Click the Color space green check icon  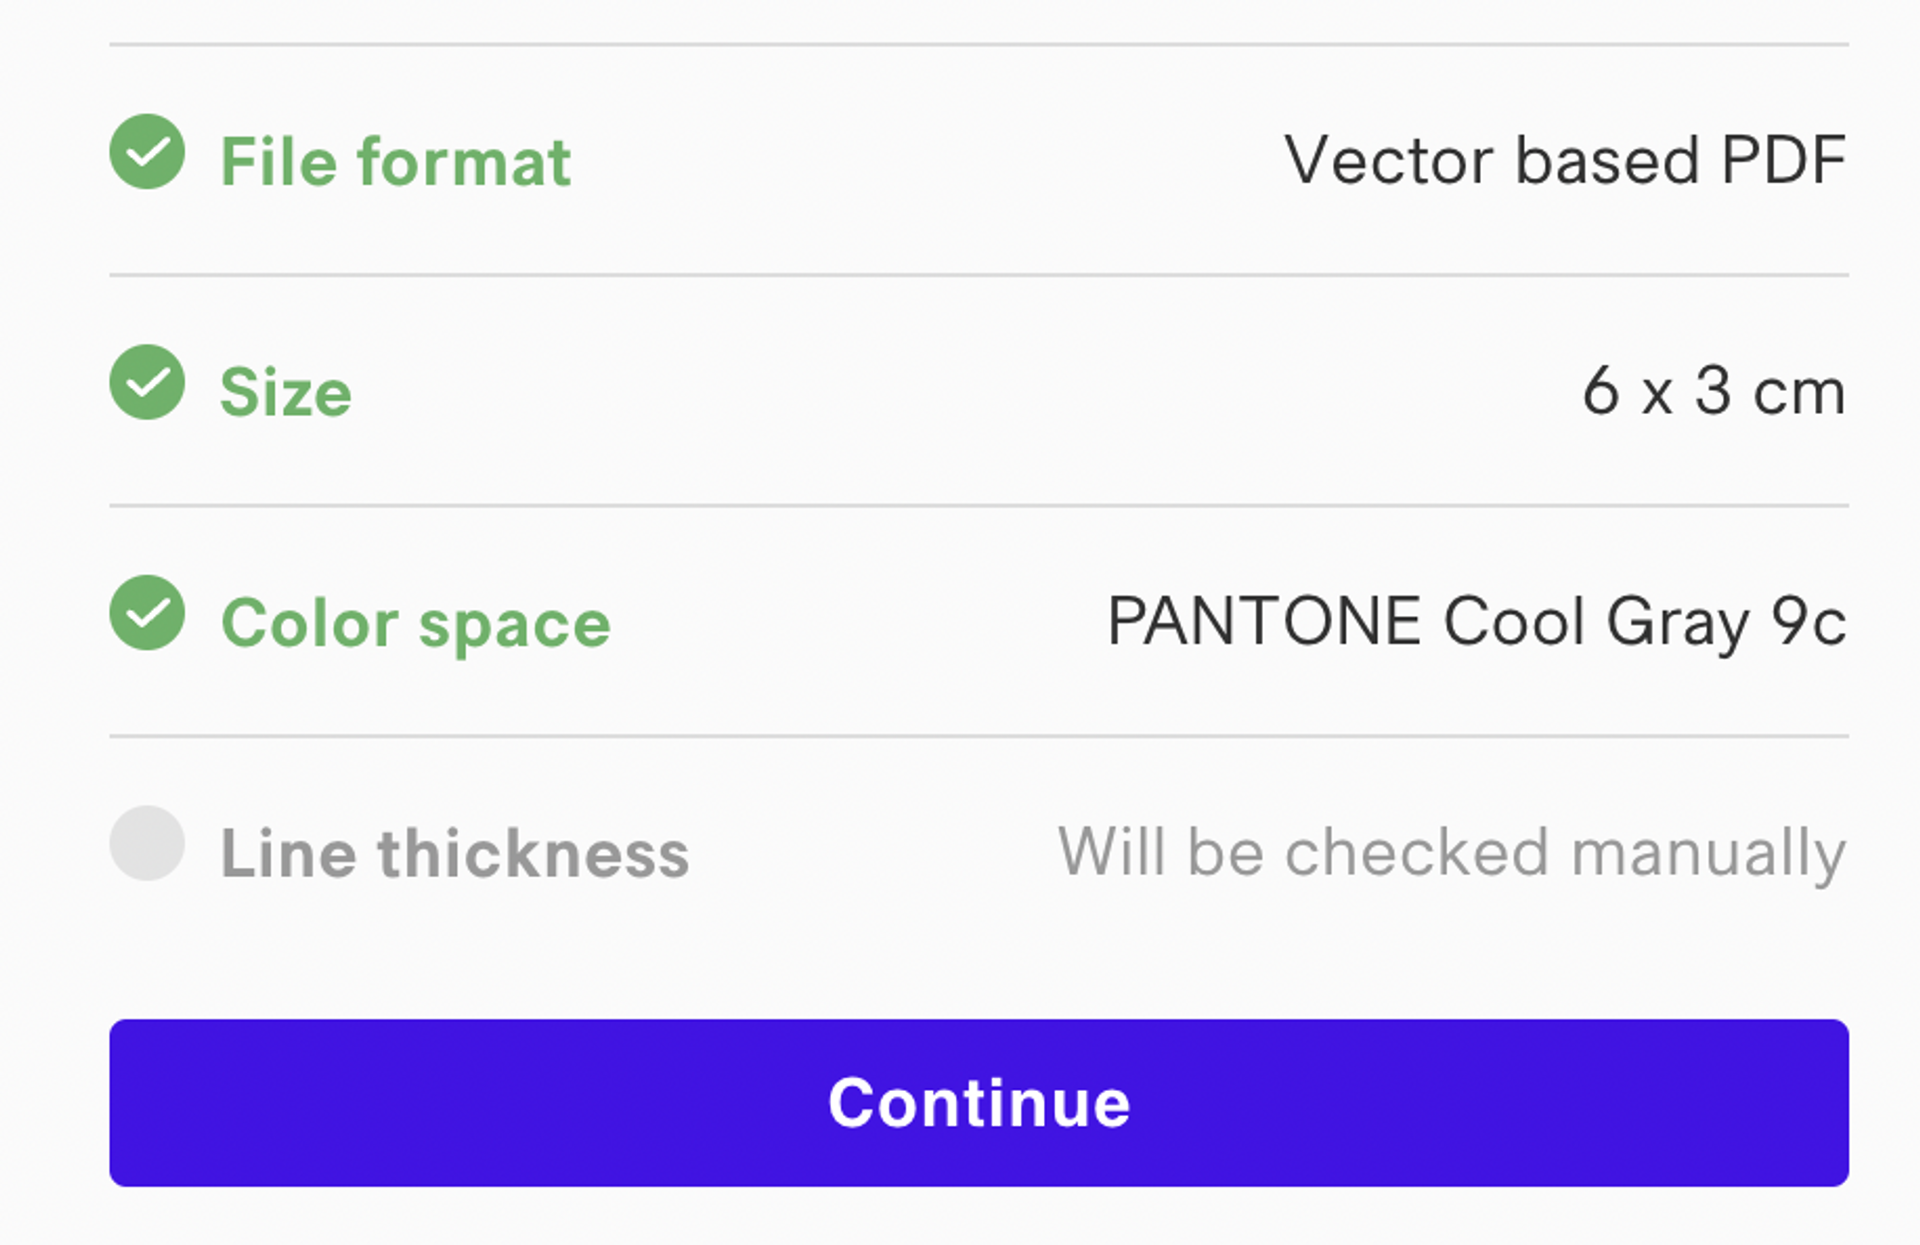[x=147, y=613]
